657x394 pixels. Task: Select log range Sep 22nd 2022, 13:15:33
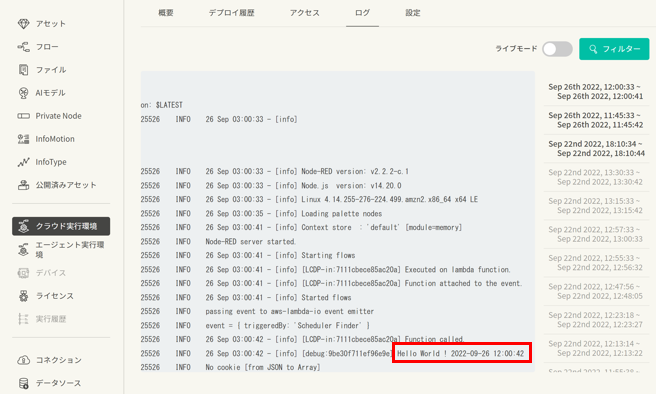(596, 206)
